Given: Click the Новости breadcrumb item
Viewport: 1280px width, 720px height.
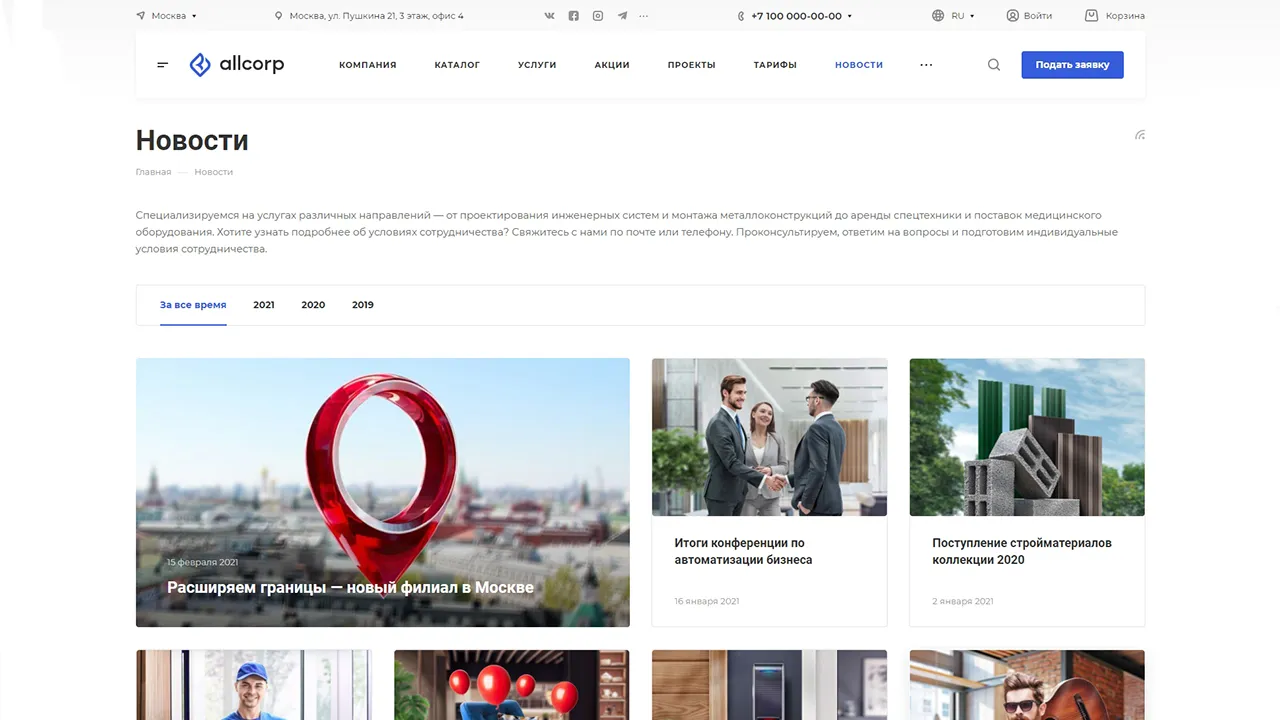Looking at the screenshot, I should coord(214,172).
